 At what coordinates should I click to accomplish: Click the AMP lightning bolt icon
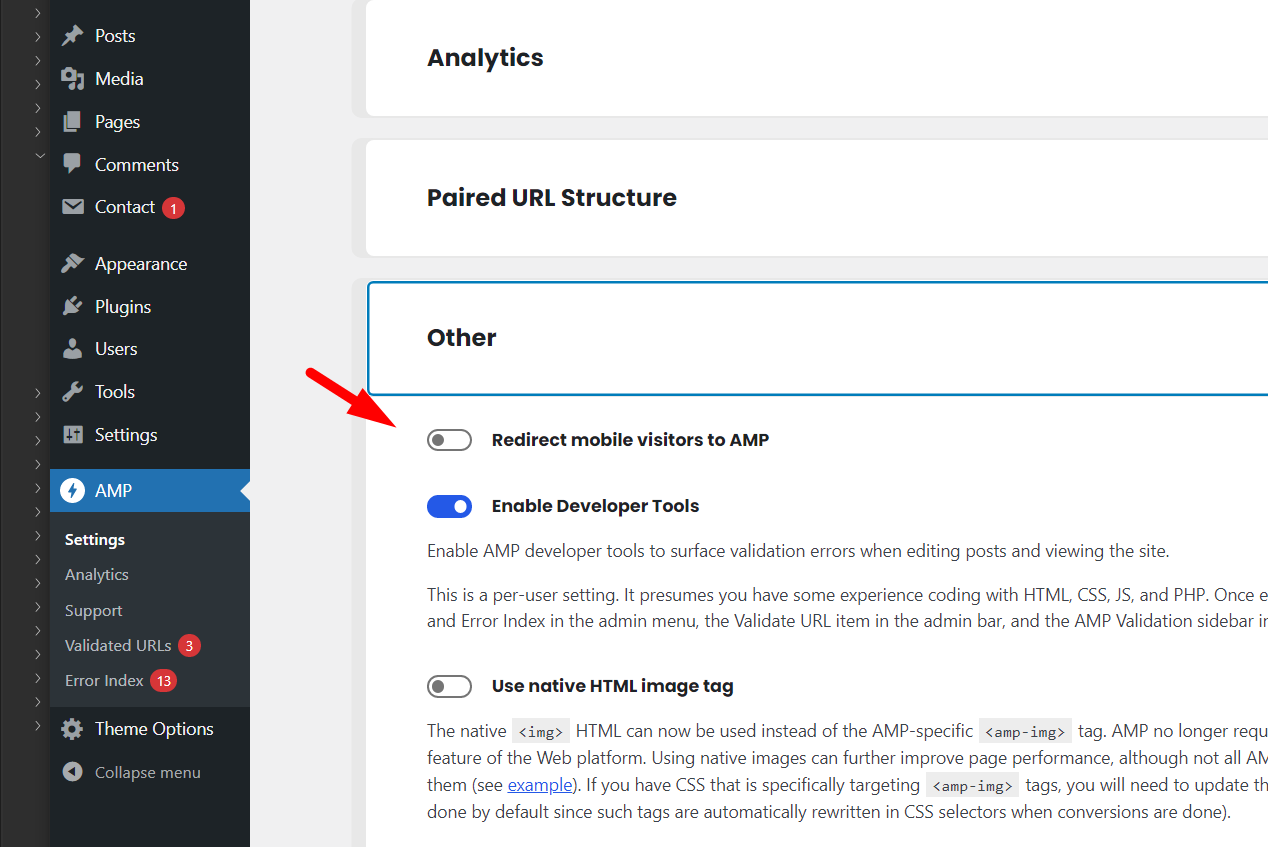[x=72, y=491]
